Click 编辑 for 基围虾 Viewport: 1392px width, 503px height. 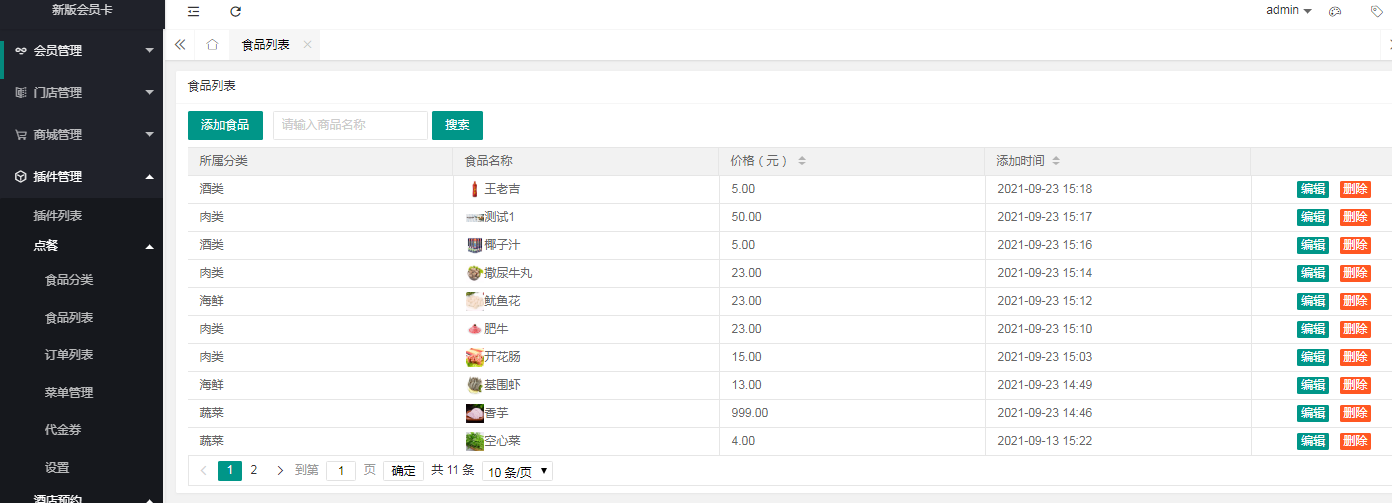1313,385
